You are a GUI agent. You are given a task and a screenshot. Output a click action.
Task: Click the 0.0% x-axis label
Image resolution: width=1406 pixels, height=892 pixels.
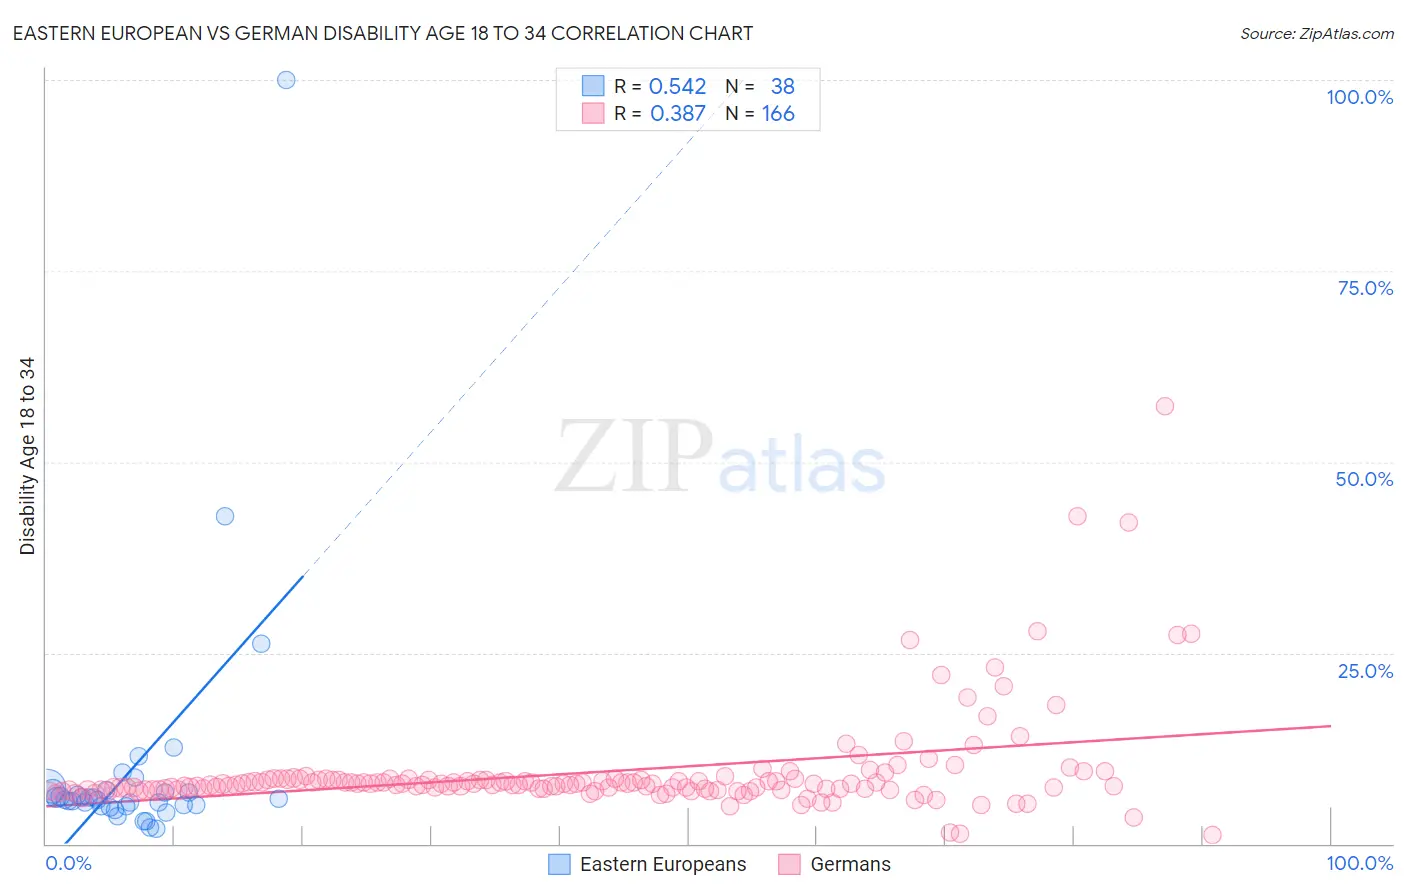tap(68, 863)
